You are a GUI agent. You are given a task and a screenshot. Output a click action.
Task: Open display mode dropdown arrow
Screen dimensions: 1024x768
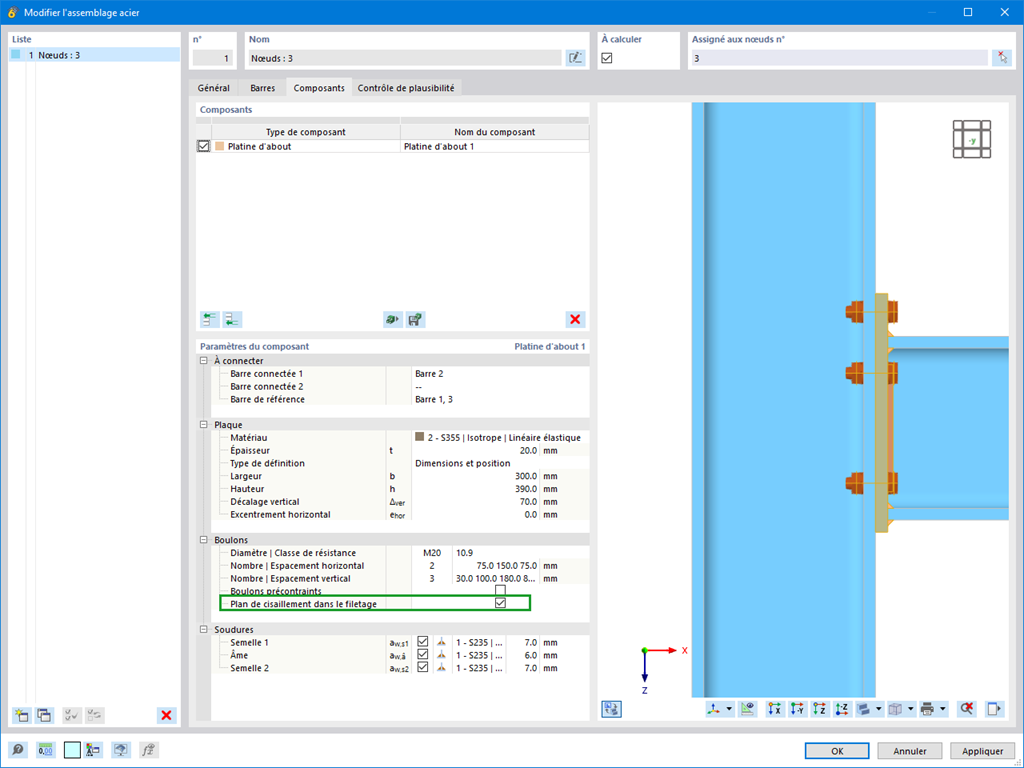coord(879,709)
